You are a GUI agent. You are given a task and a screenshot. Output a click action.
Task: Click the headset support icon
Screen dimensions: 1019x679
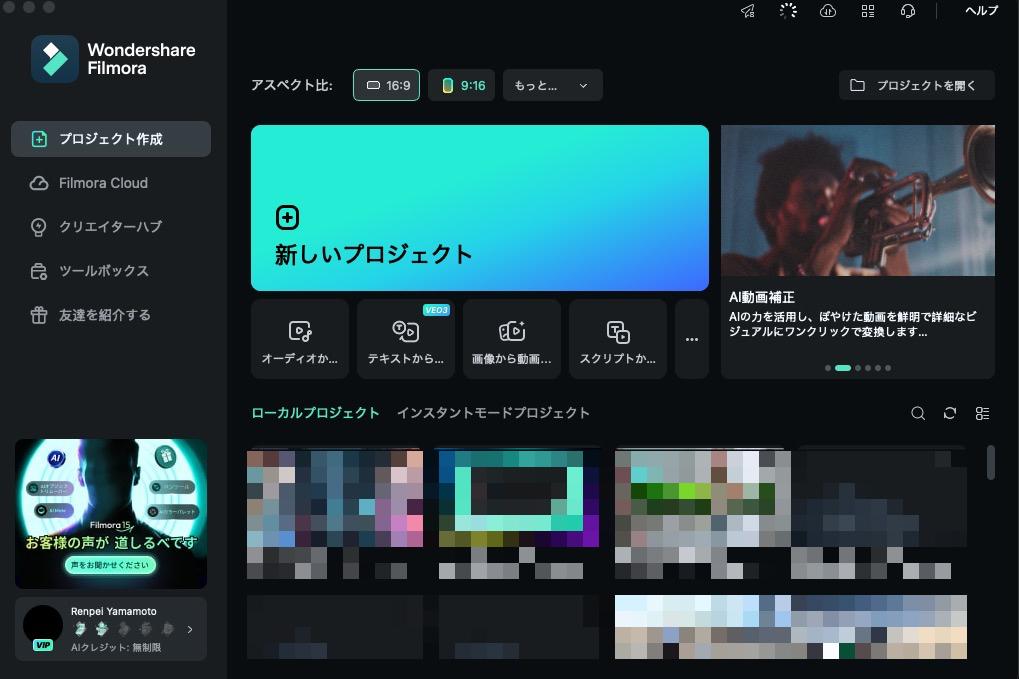906,11
